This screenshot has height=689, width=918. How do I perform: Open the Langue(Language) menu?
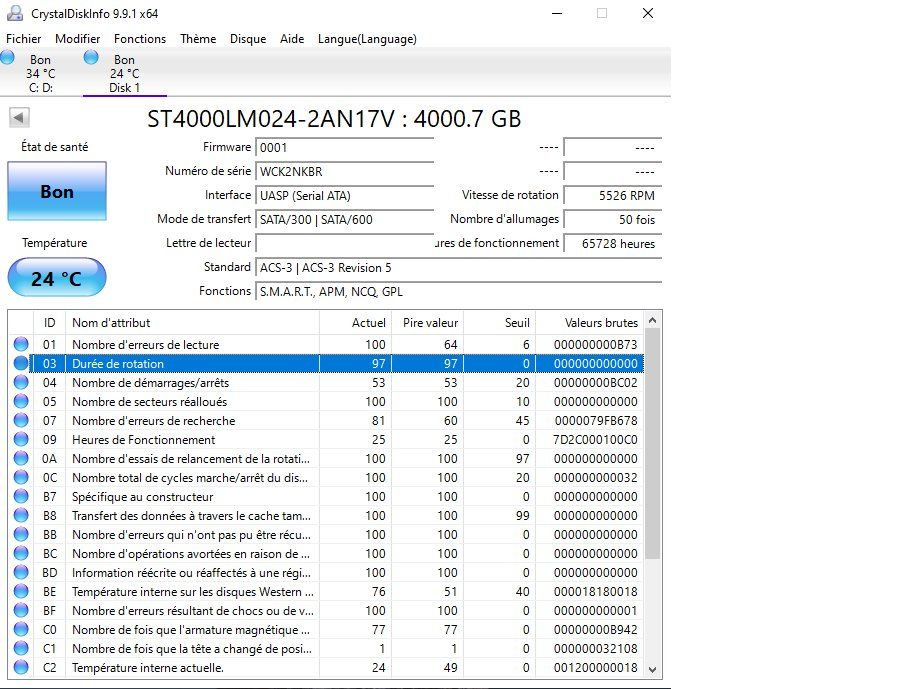point(367,39)
